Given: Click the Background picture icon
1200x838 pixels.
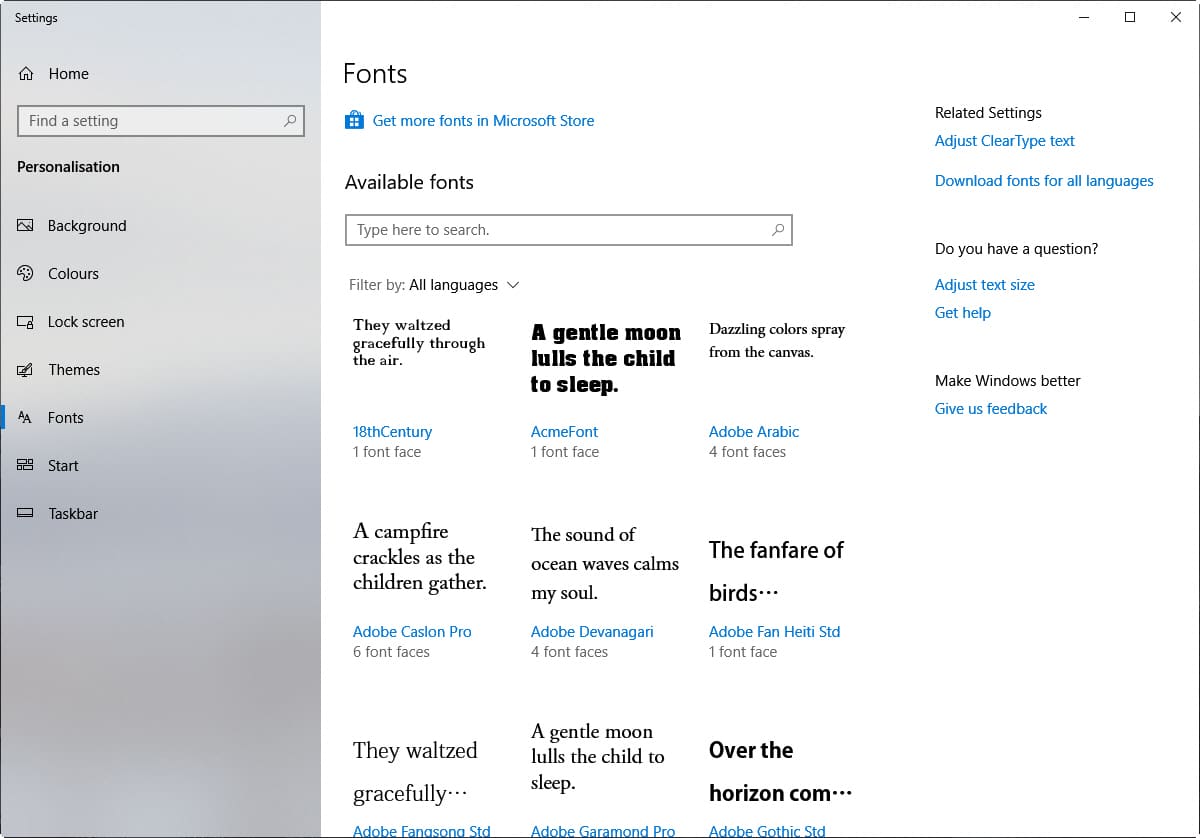Looking at the screenshot, I should tap(26, 226).
